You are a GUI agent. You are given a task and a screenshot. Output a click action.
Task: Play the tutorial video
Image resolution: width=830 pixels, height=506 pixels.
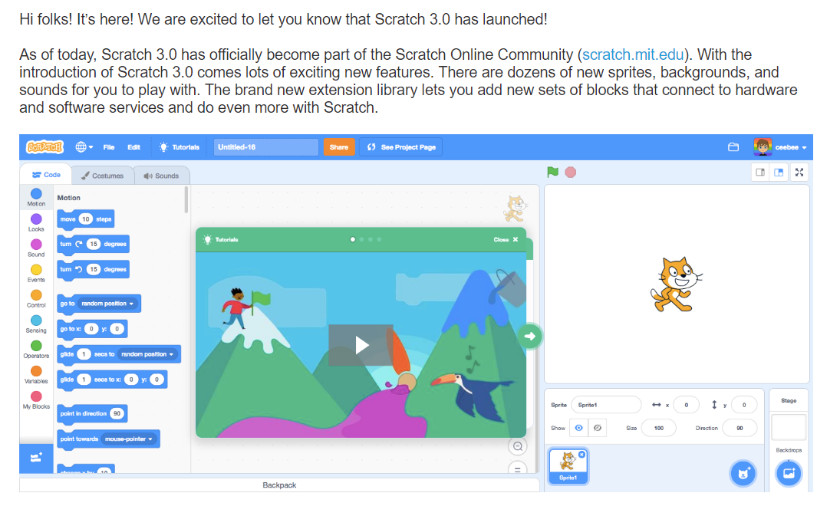[x=361, y=345]
